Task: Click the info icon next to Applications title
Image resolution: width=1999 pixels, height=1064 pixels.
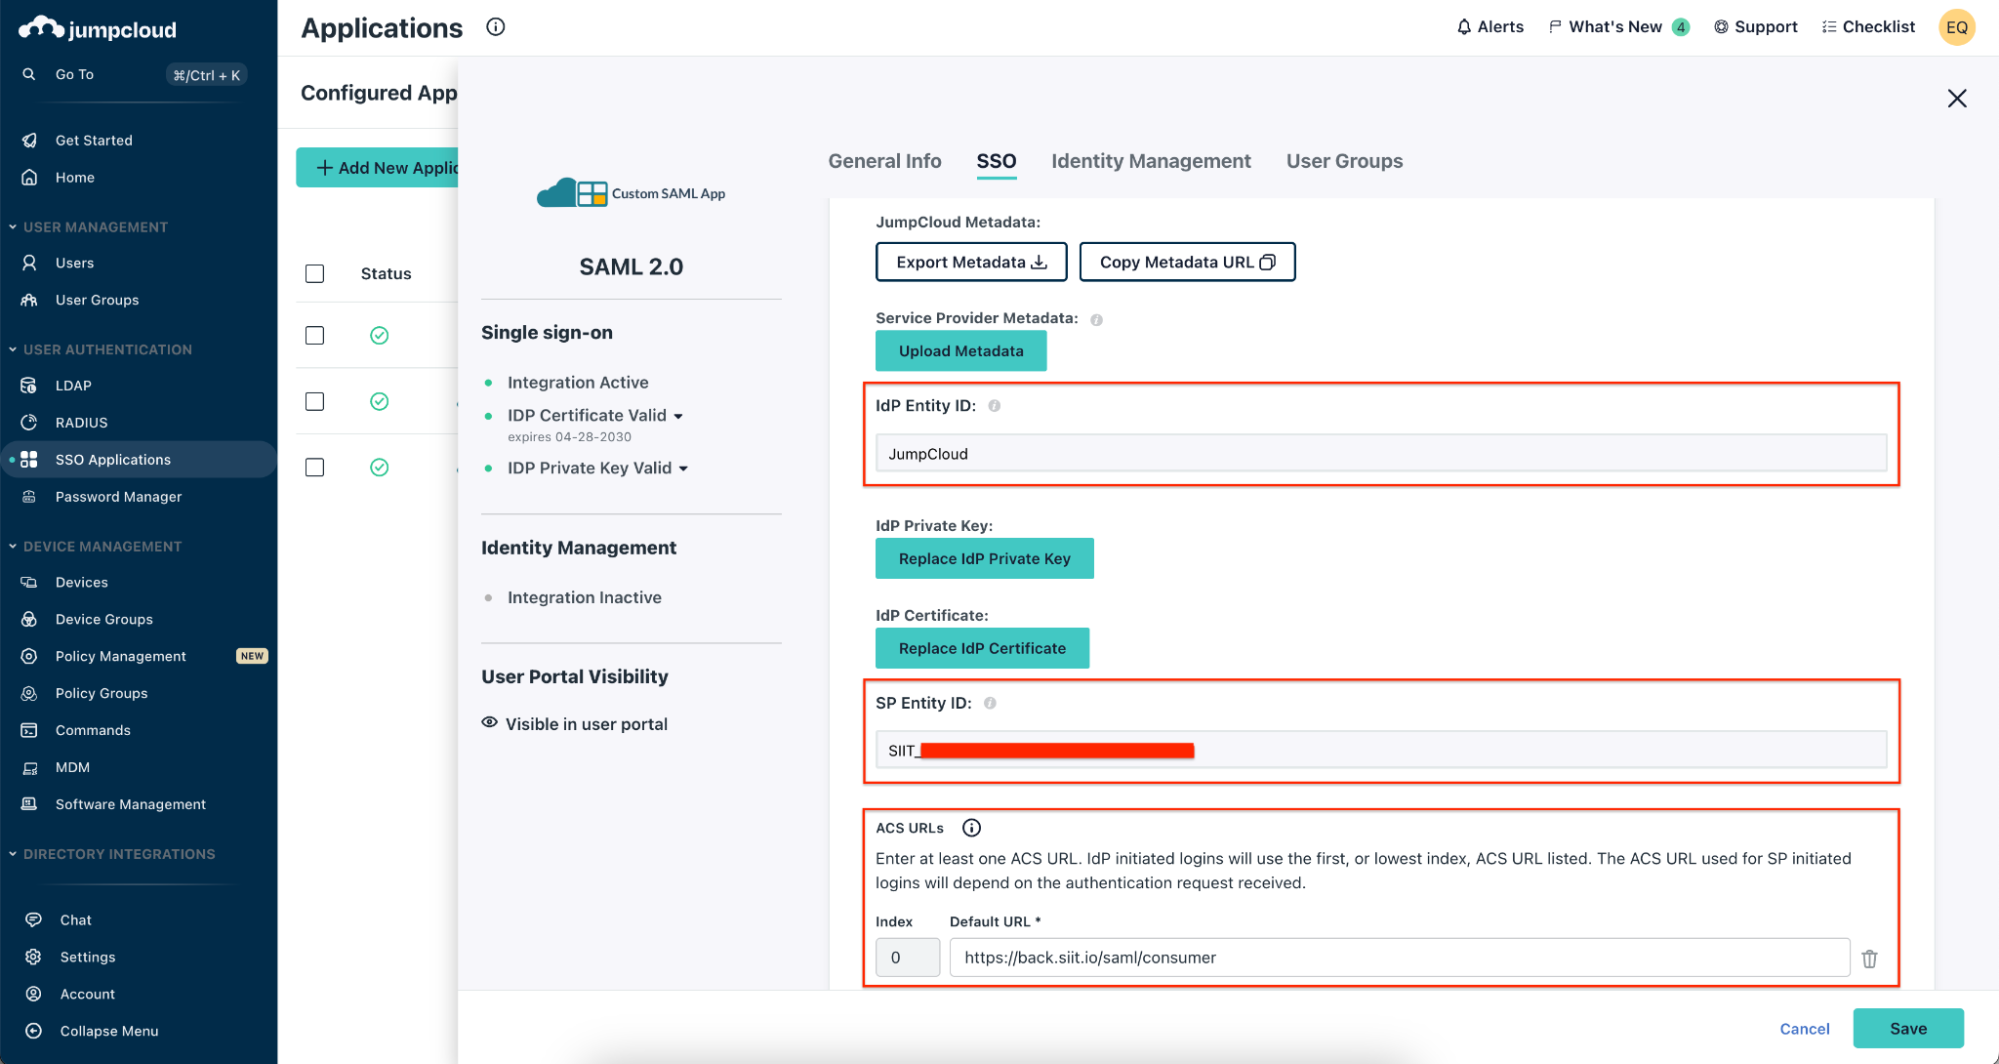Action: pyautogui.click(x=495, y=27)
